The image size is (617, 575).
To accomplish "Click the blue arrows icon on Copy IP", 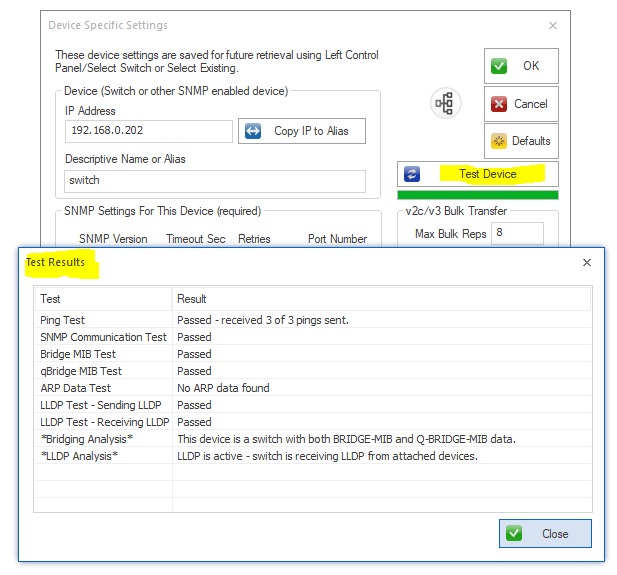I will click(253, 131).
